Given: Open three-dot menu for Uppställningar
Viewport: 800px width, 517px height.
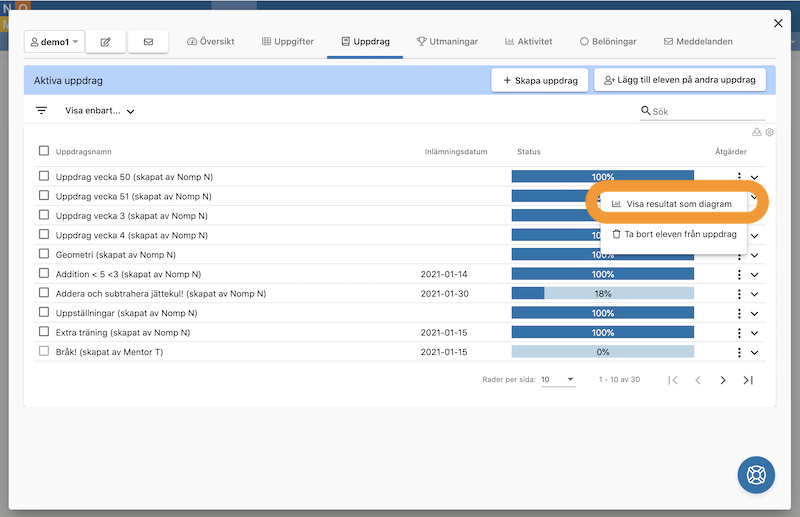Looking at the screenshot, I should (739, 313).
